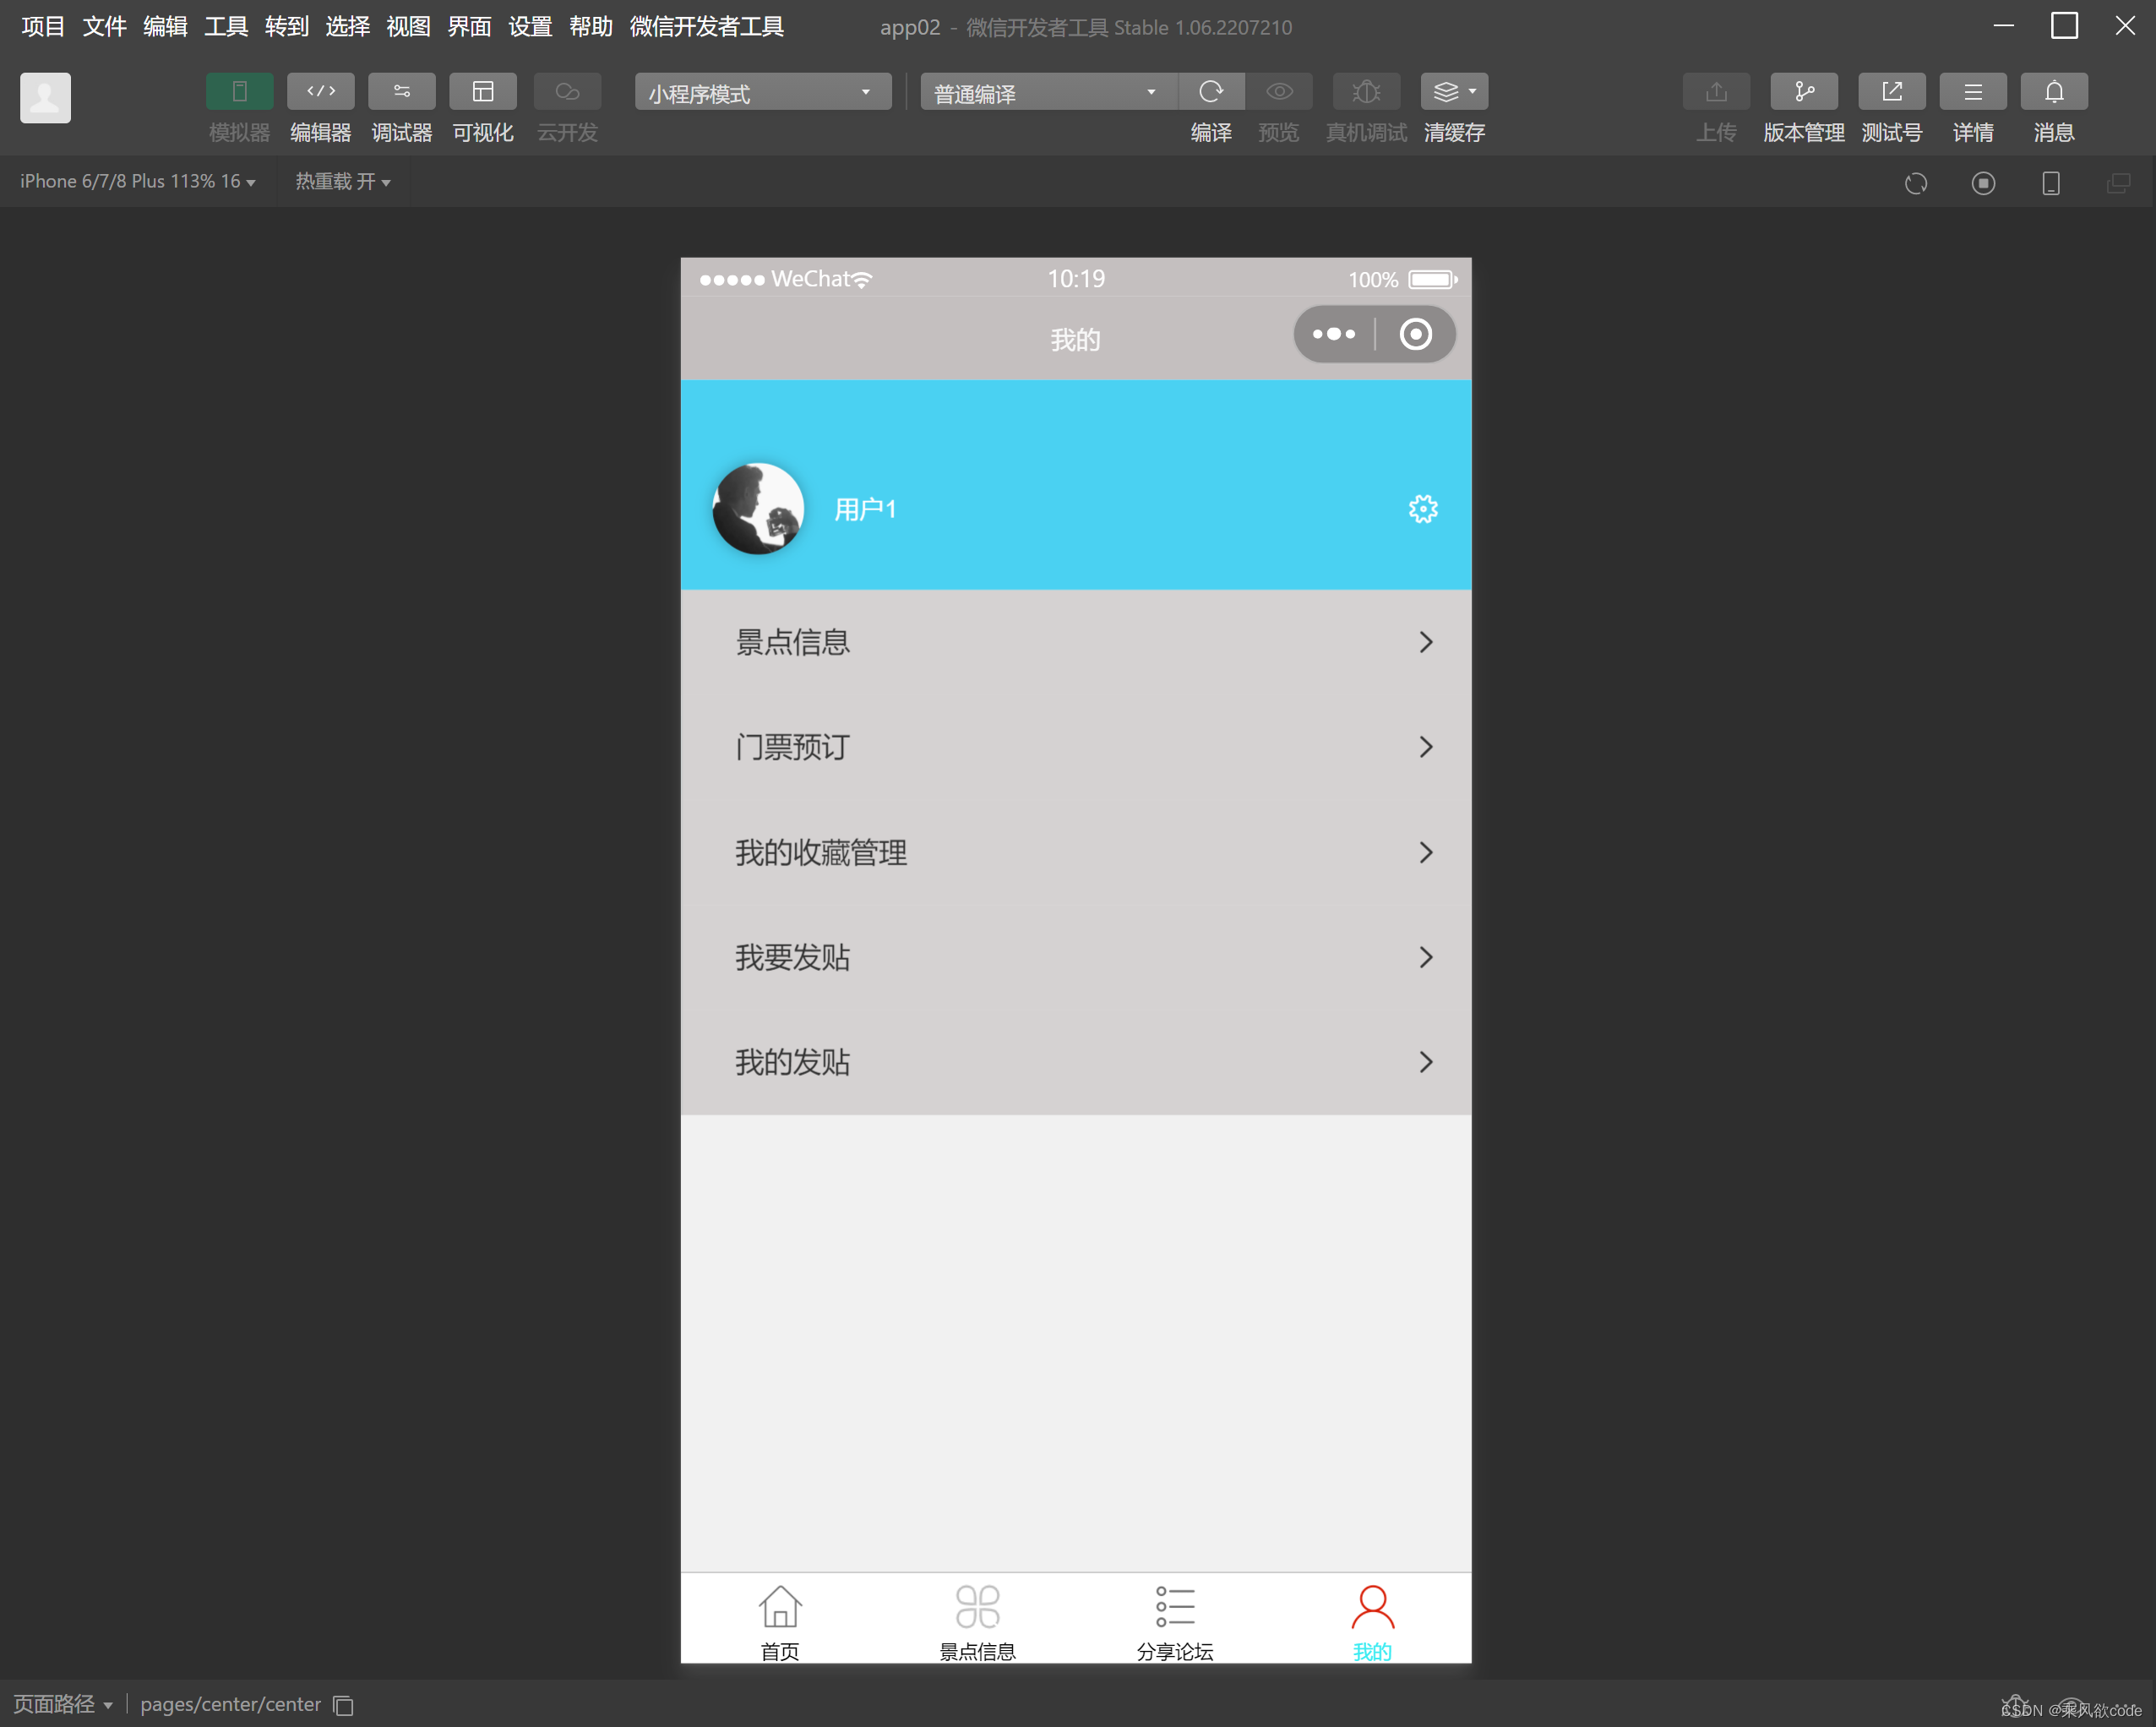This screenshot has height=1727, width=2156.
Task: Click the 预览 preview icon
Action: [1279, 91]
